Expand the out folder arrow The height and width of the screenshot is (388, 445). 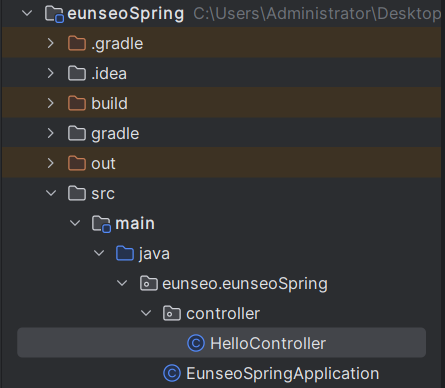[x=51, y=163]
